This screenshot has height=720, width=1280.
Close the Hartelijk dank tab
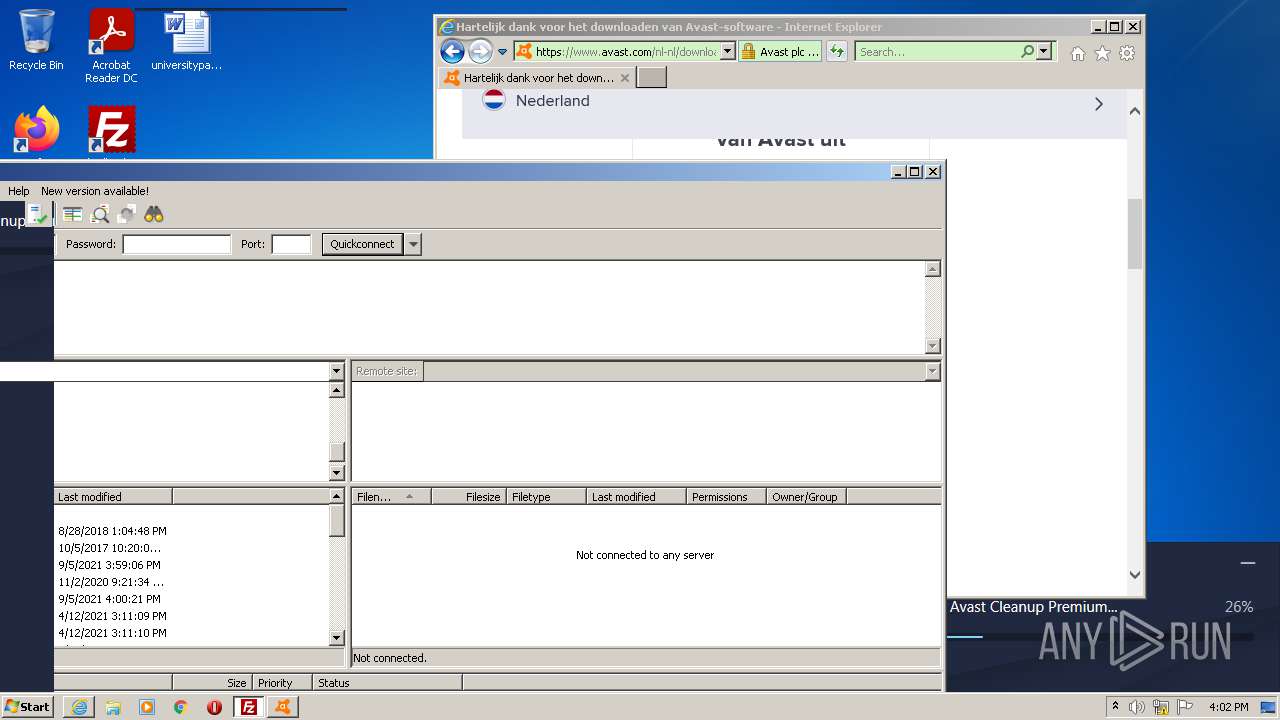625,78
